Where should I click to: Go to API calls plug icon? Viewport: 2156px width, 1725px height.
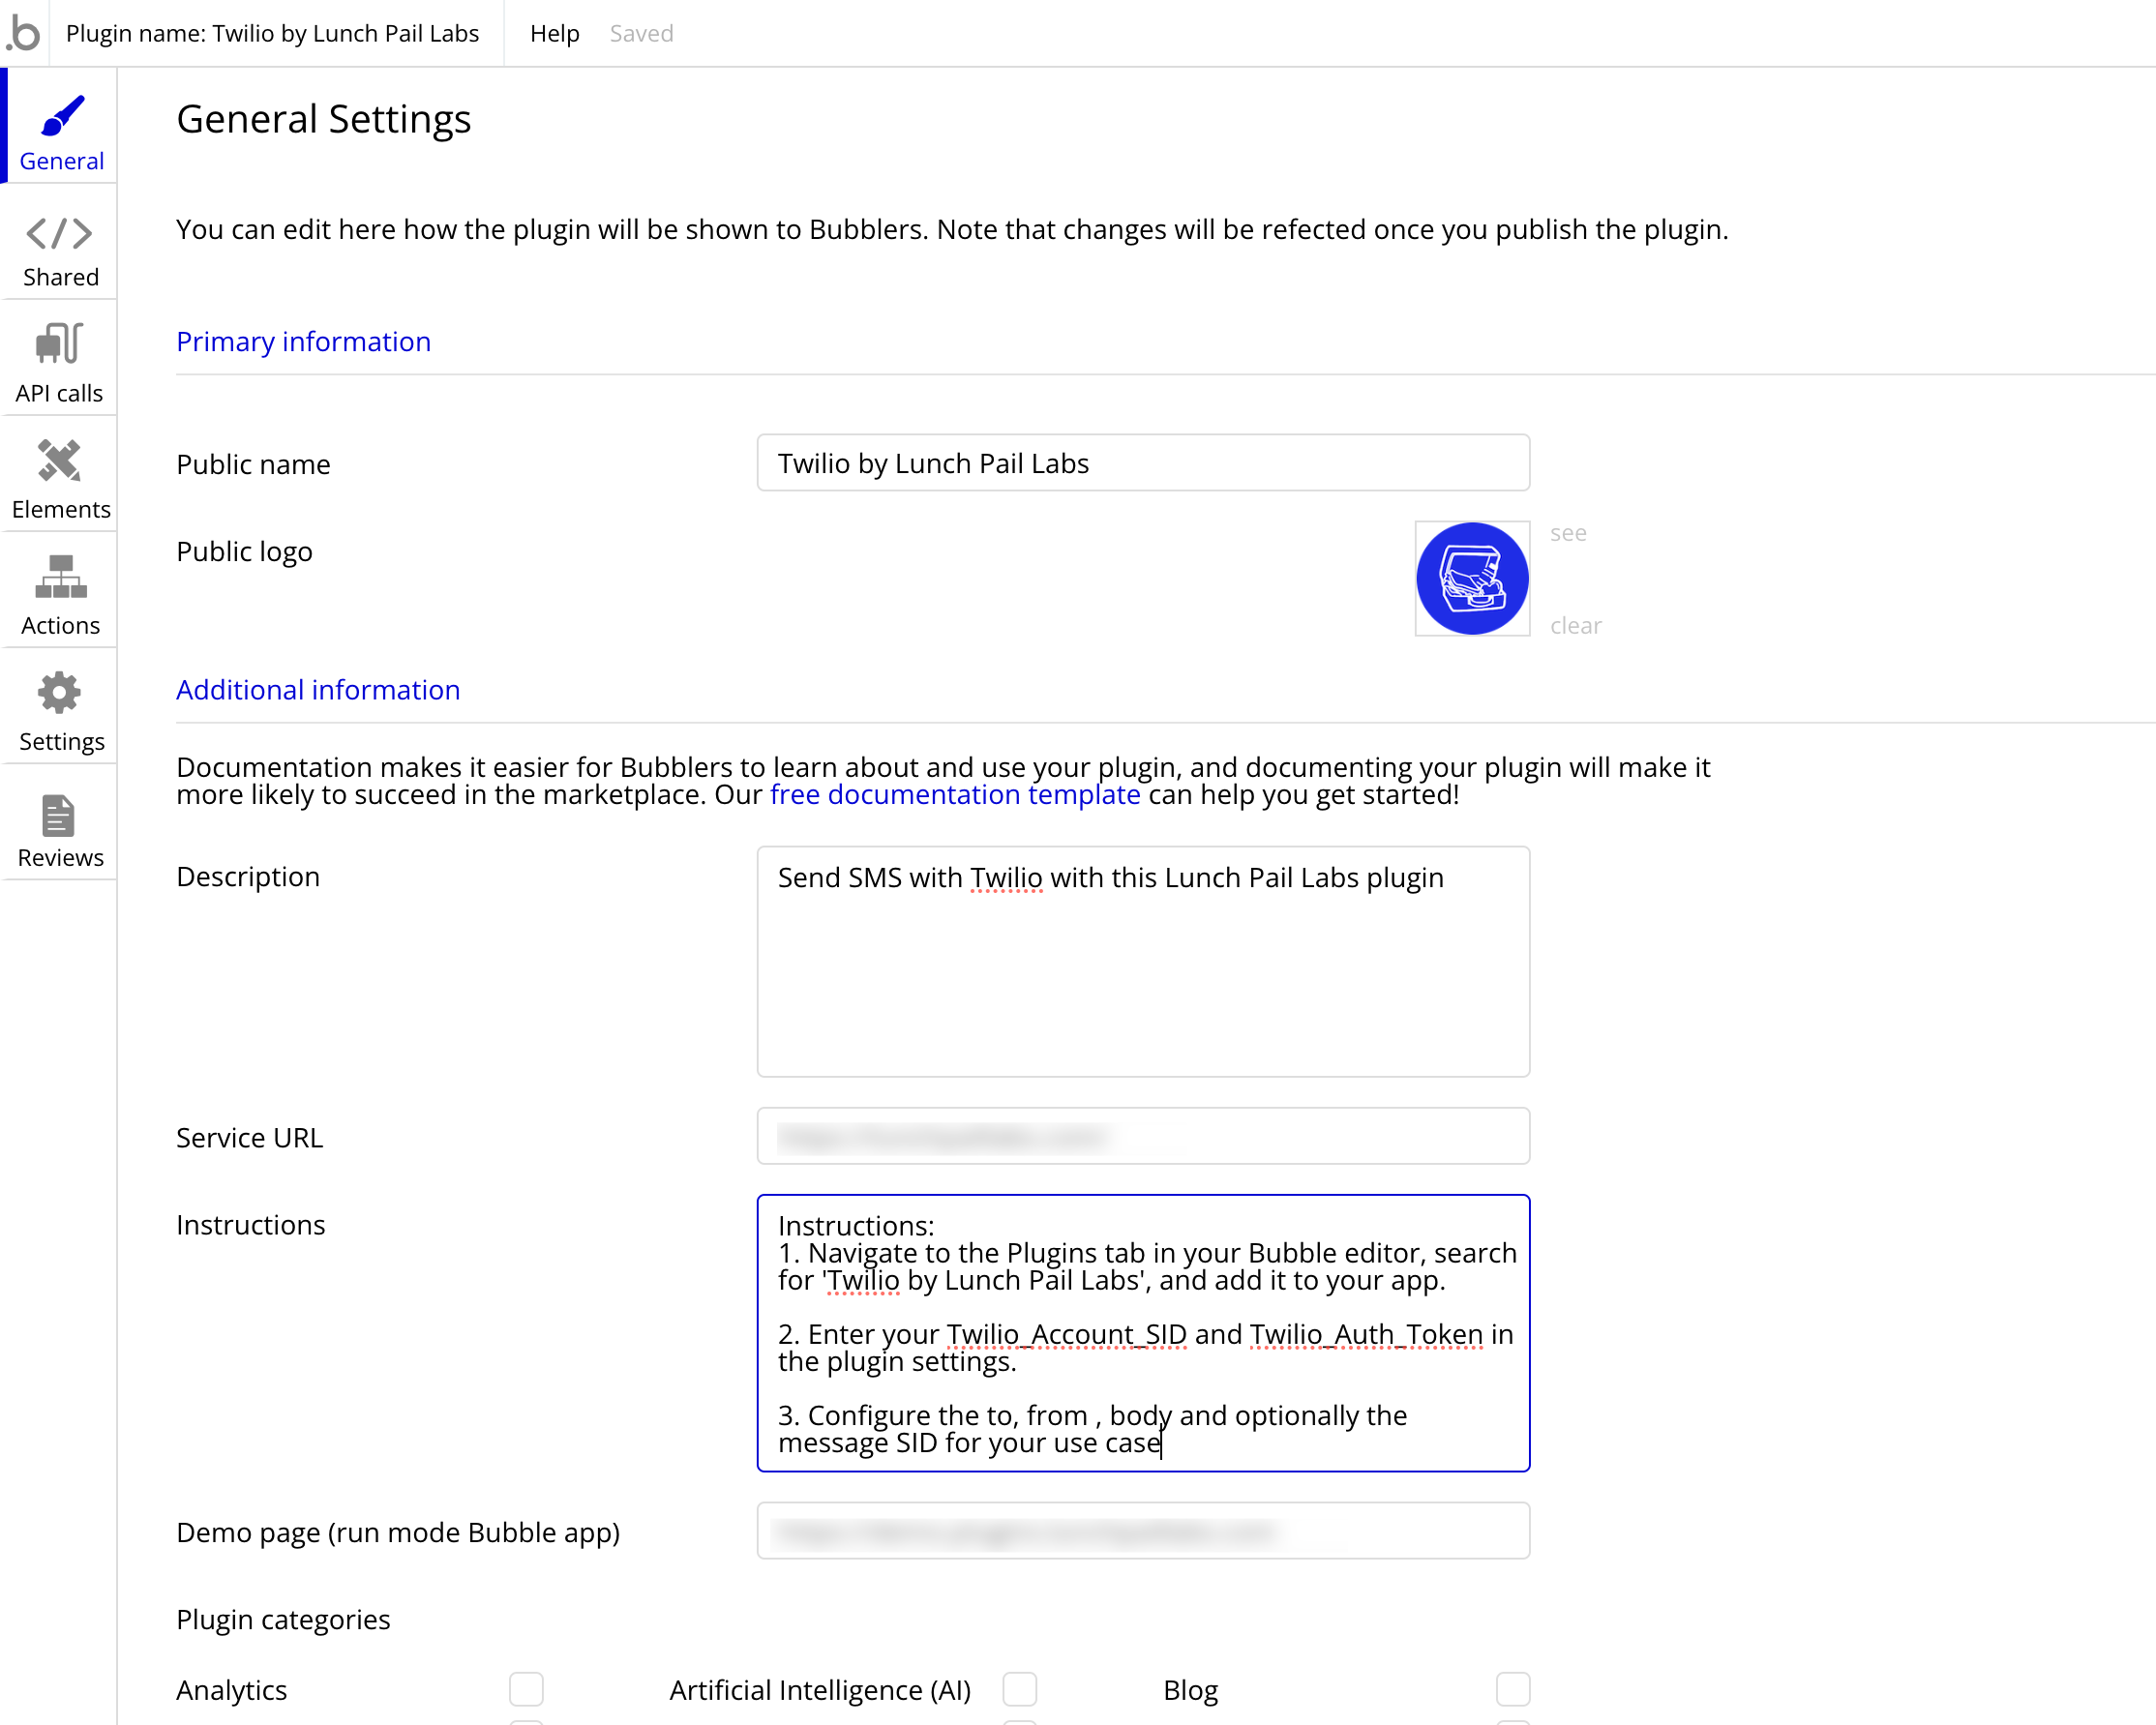point(60,344)
